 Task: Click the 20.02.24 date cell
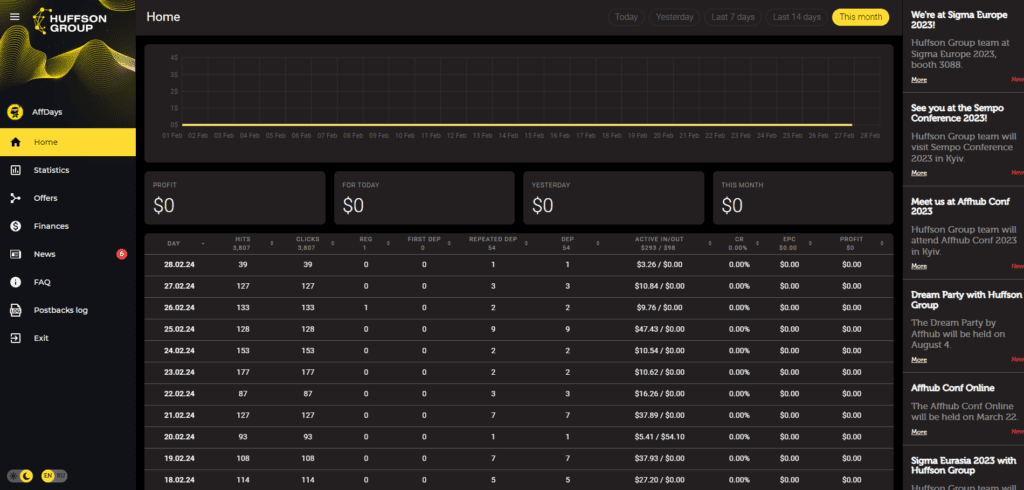pyautogui.click(x=178, y=437)
